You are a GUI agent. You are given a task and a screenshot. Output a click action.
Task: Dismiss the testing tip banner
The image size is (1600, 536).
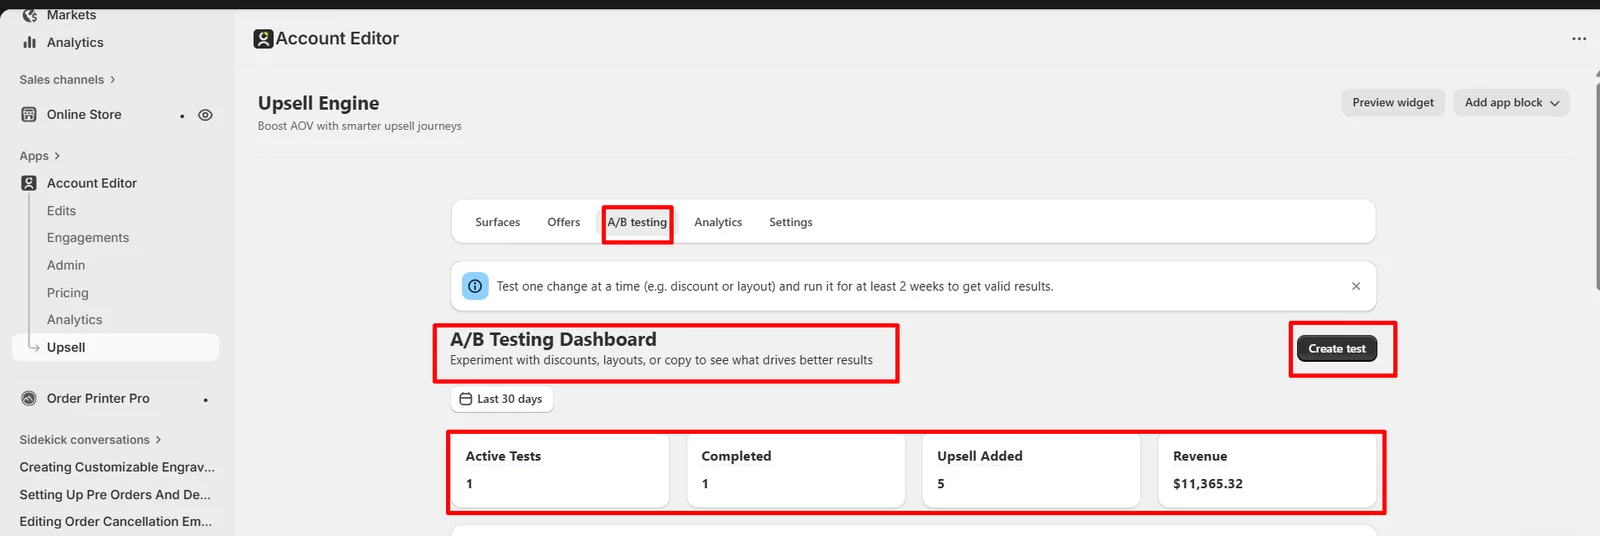(x=1356, y=286)
